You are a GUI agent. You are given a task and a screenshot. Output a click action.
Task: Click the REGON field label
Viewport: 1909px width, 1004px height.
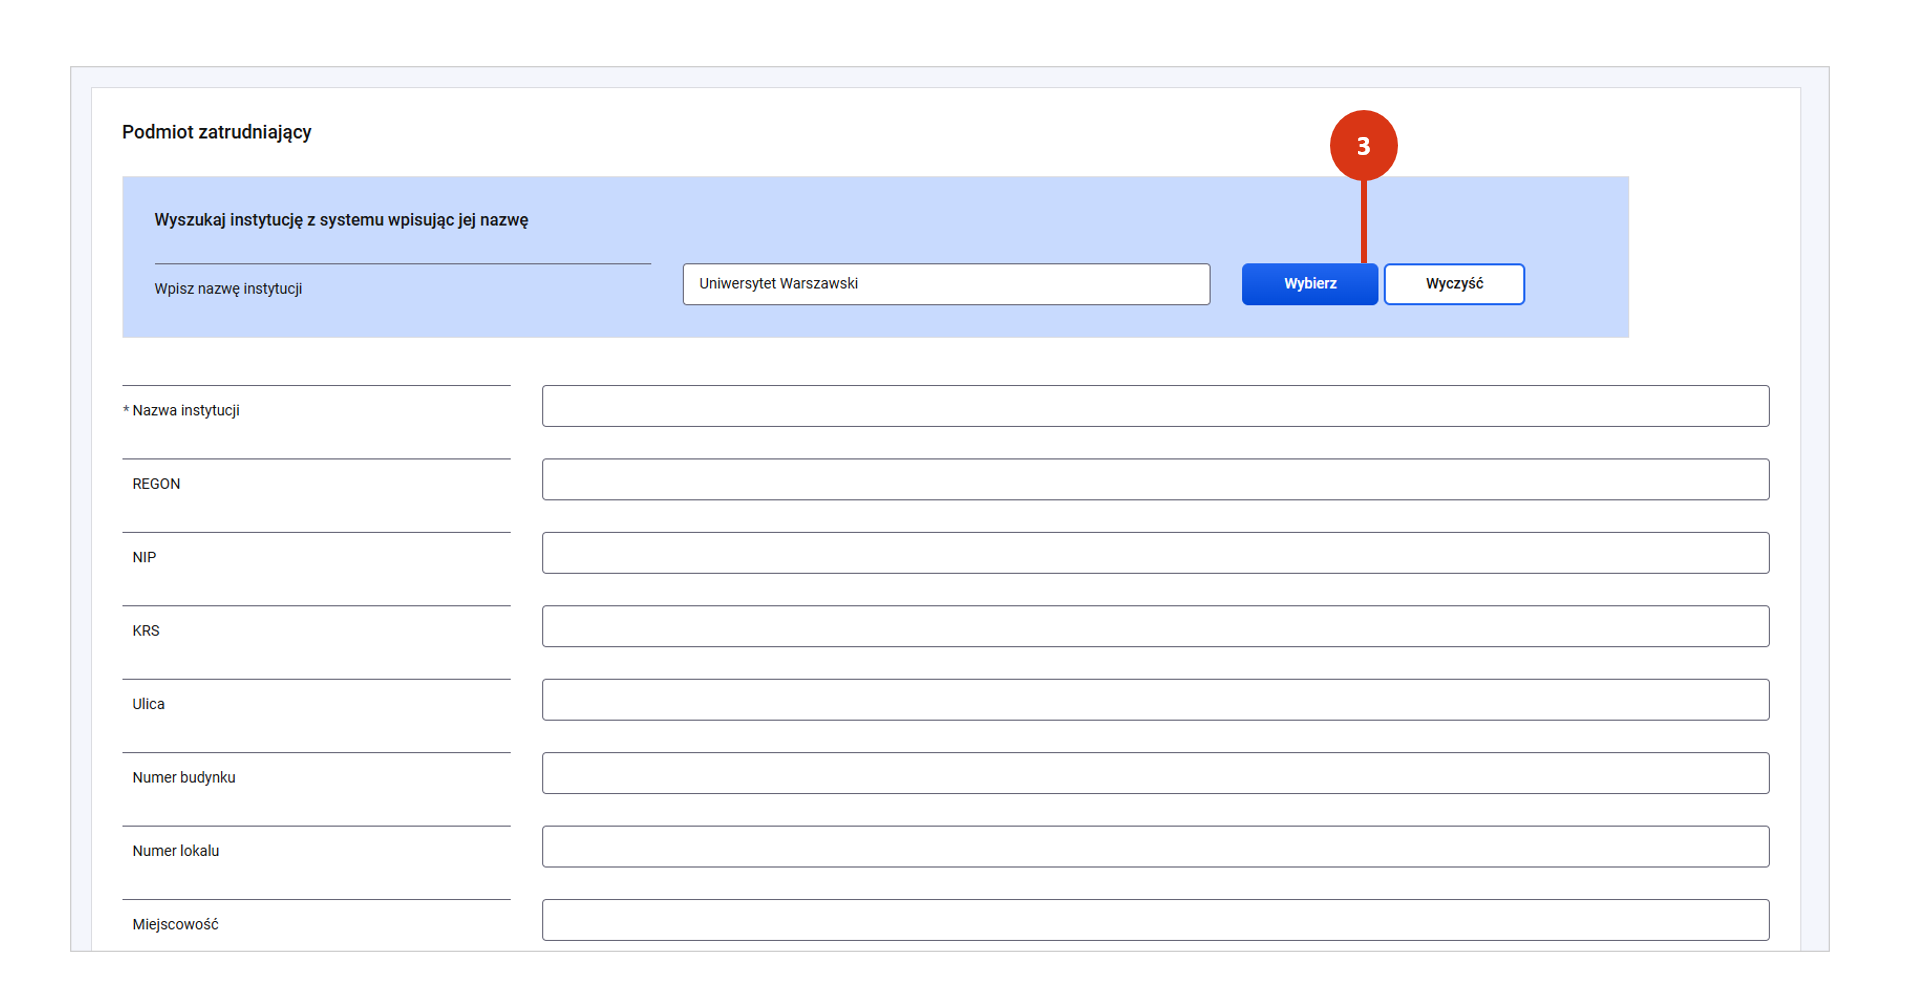click(156, 484)
